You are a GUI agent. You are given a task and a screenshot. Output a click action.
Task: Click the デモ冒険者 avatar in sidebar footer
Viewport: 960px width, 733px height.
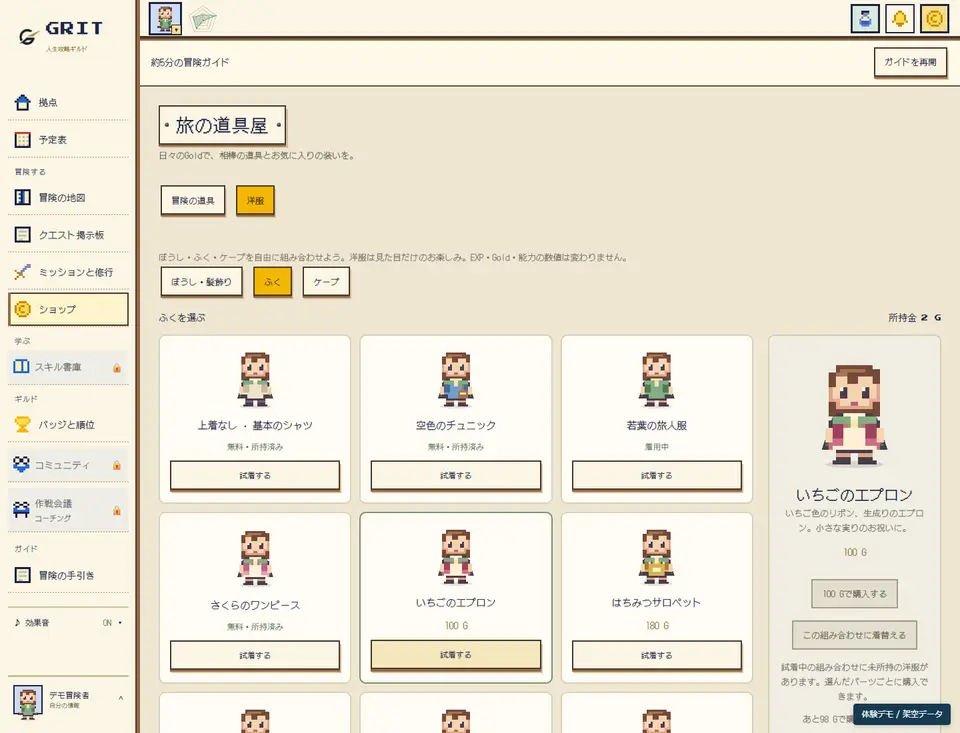[x=28, y=701]
